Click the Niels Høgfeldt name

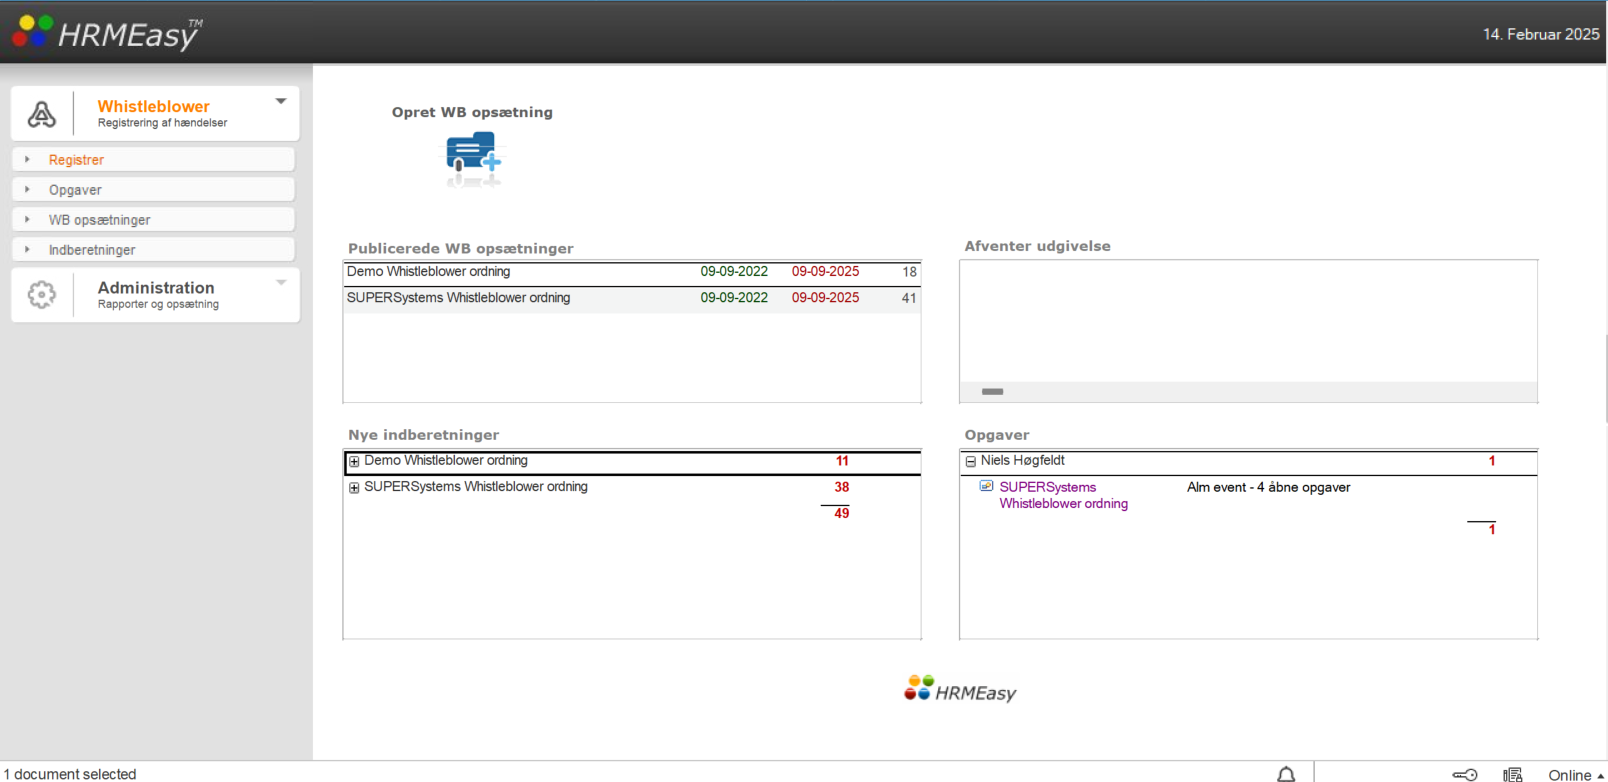click(x=1022, y=460)
